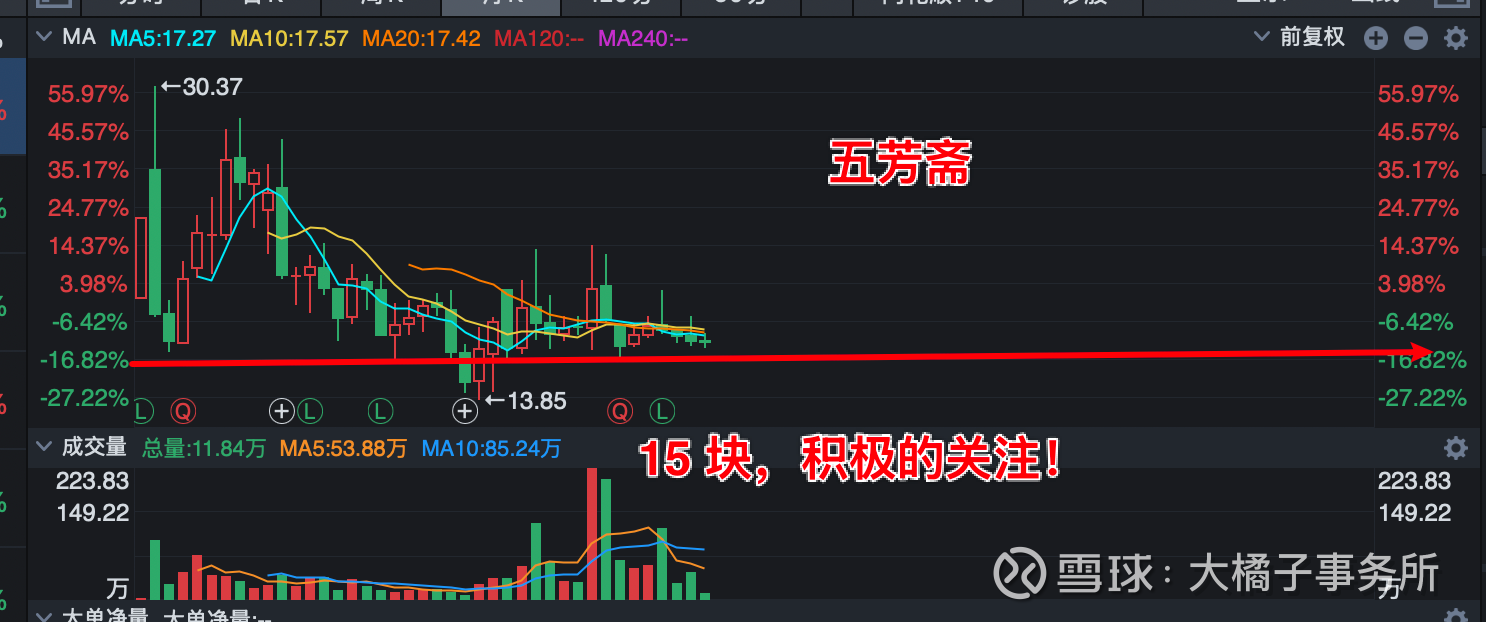
Task: Open MA indicator settings gear
Action: 1456,39
